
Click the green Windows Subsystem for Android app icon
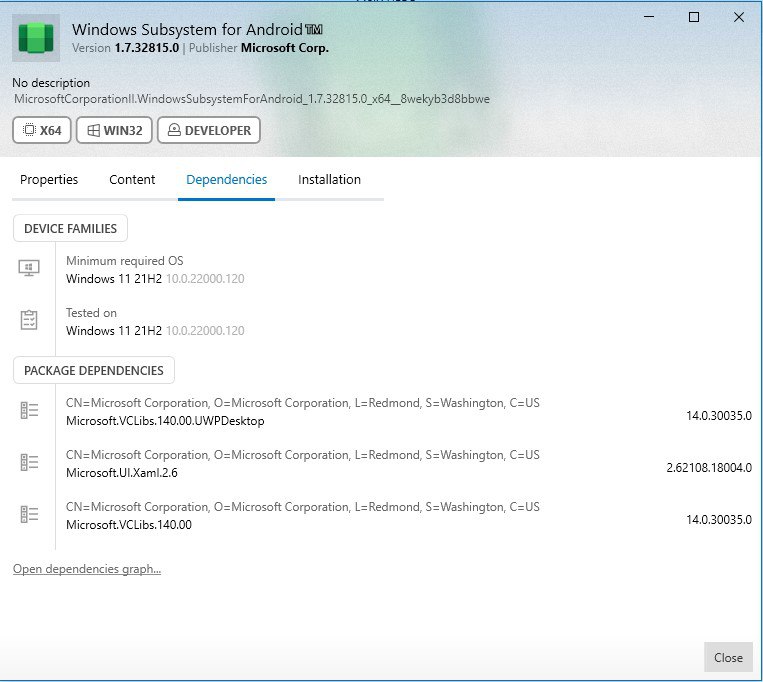36,38
